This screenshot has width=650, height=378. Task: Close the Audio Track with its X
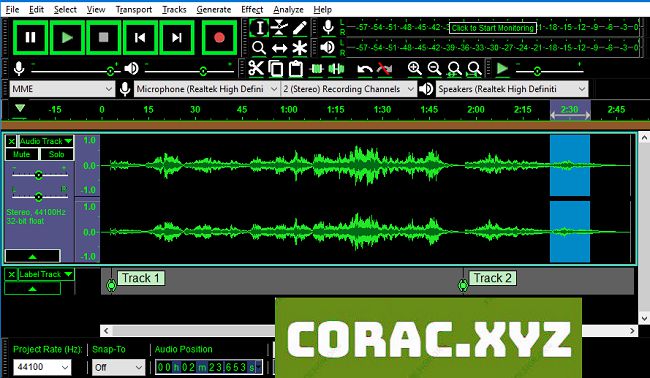point(12,141)
